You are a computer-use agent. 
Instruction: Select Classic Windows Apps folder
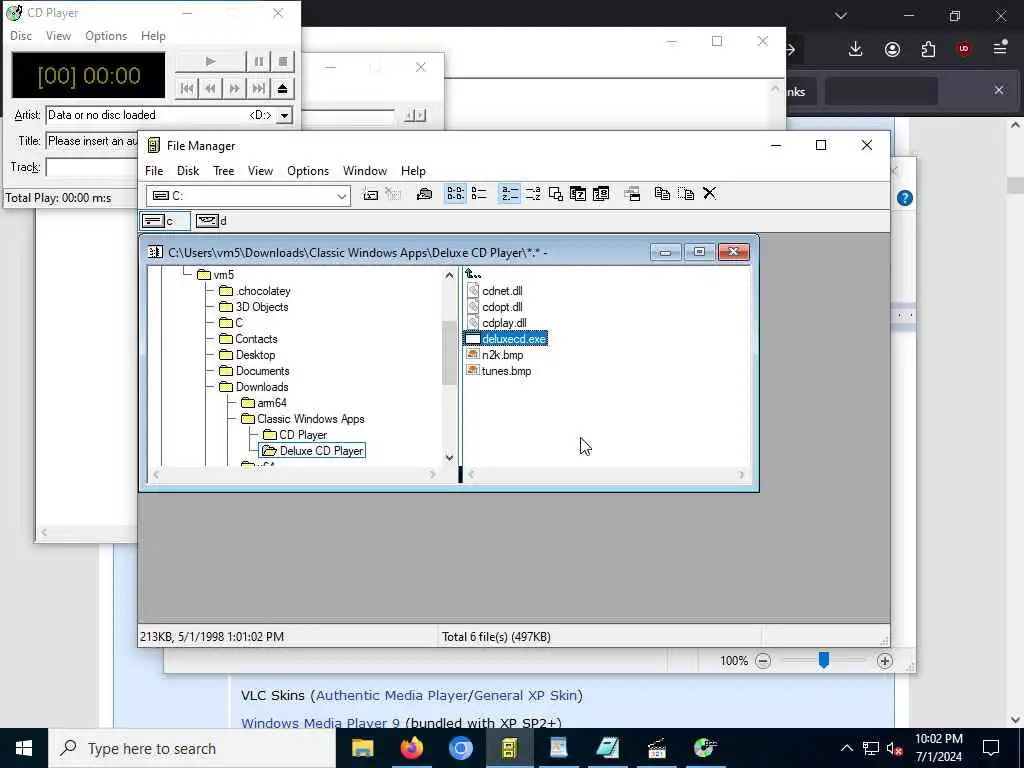(x=302, y=419)
